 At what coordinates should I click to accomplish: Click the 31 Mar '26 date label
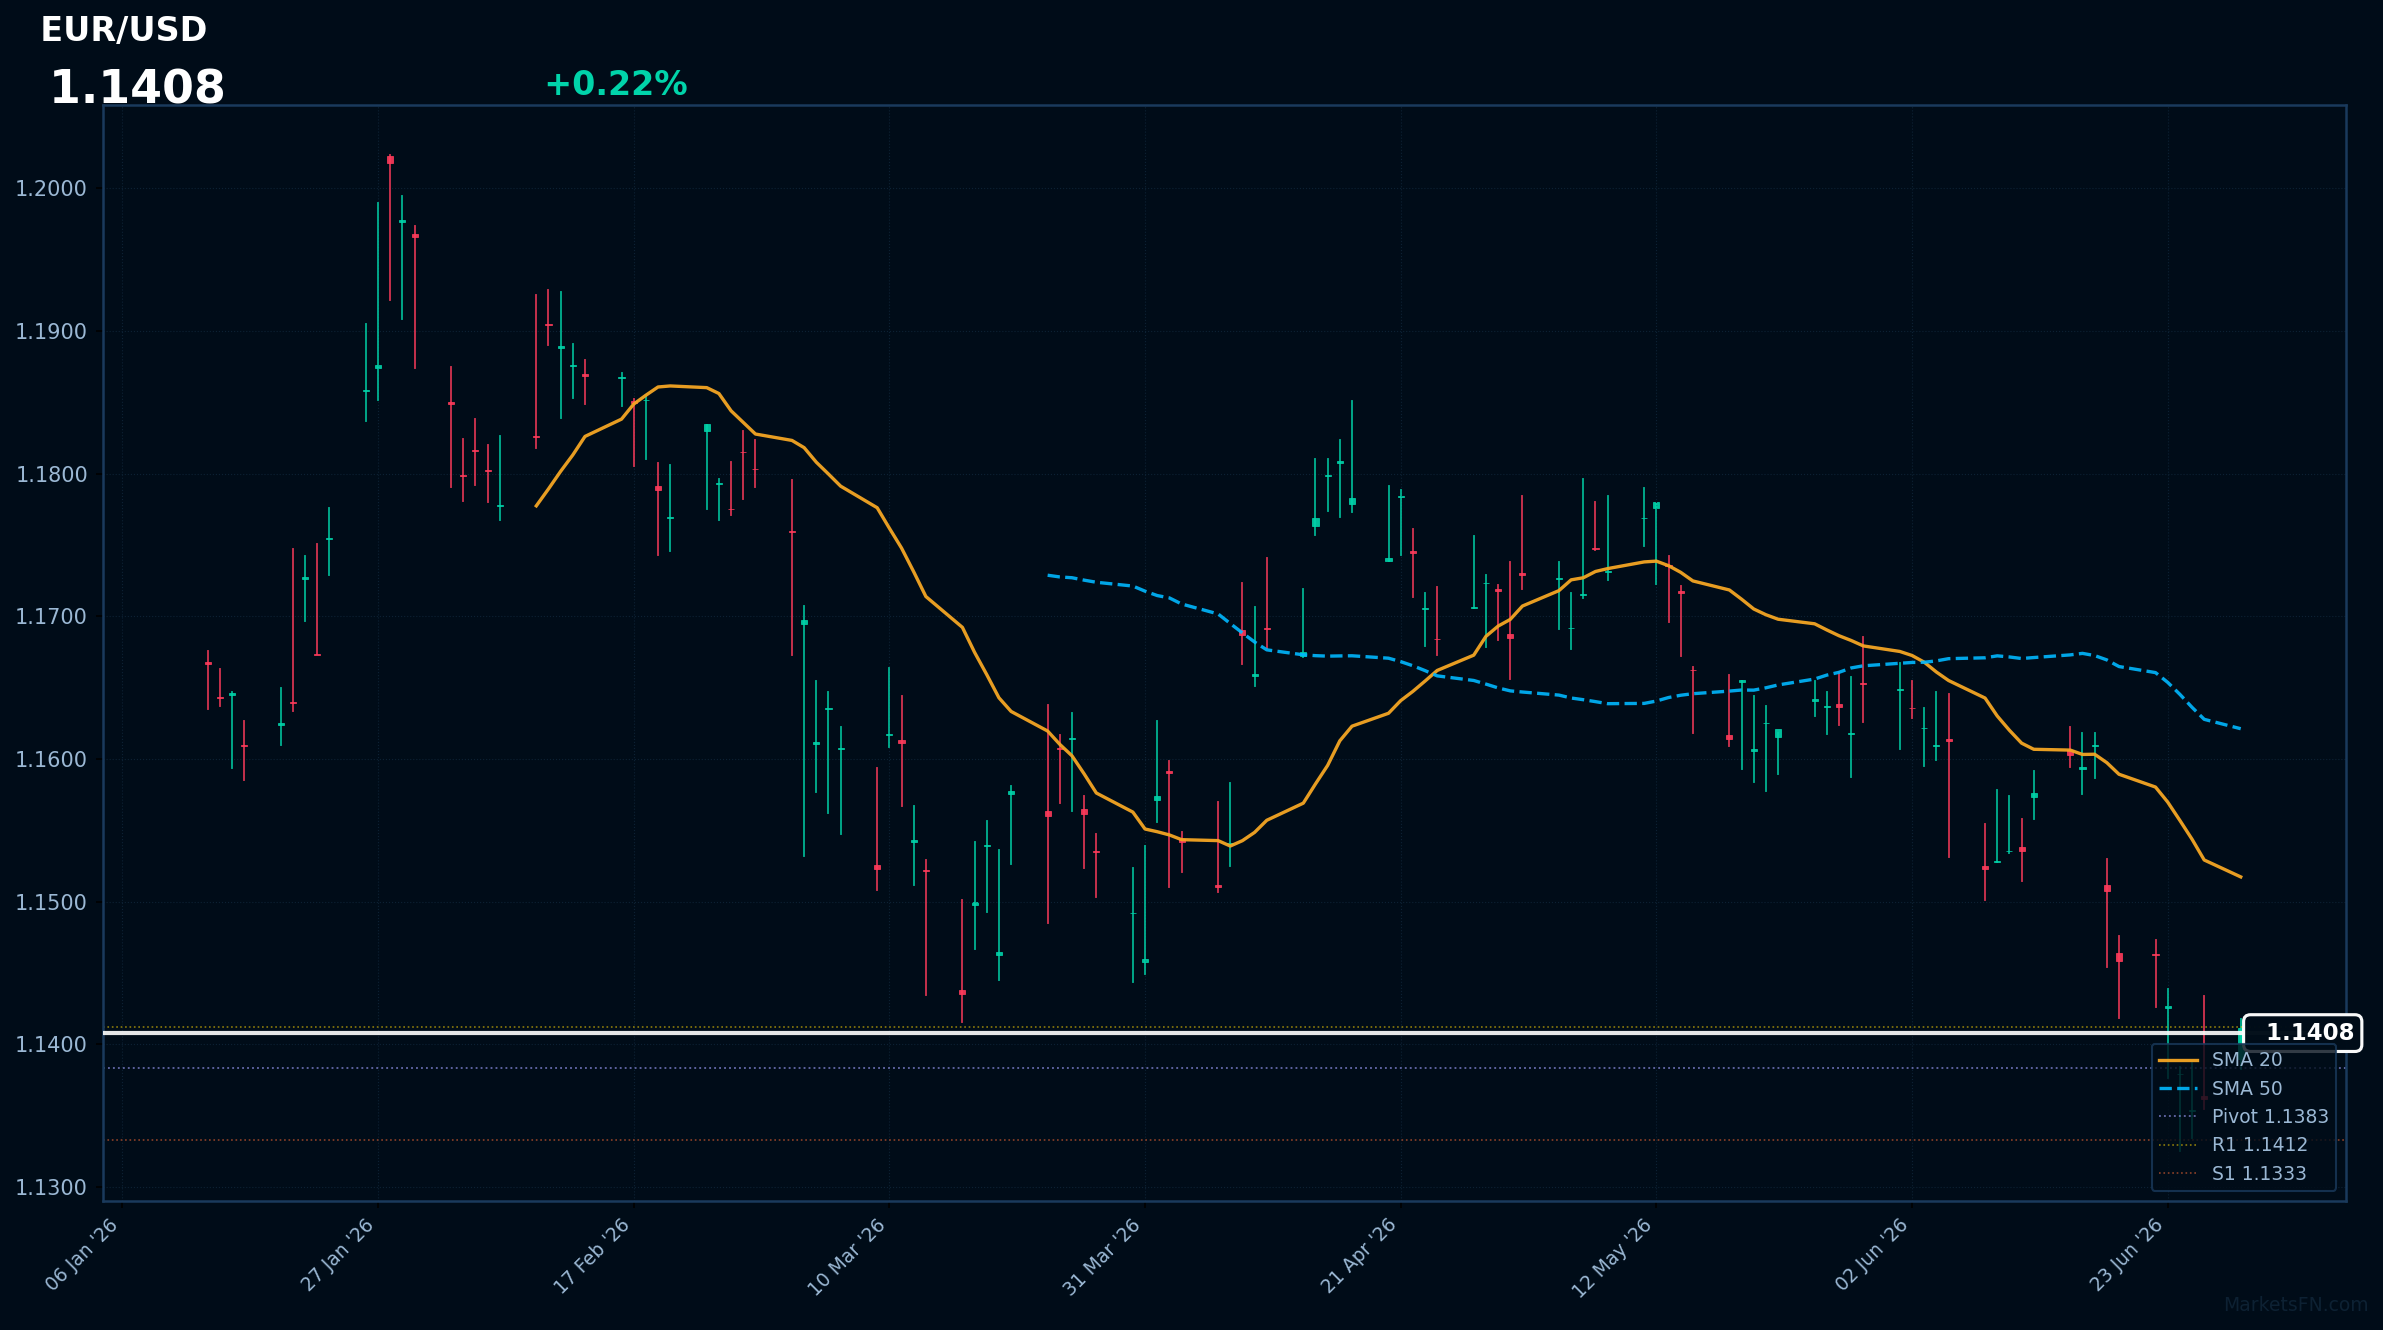pyautogui.click(x=1103, y=1255)
